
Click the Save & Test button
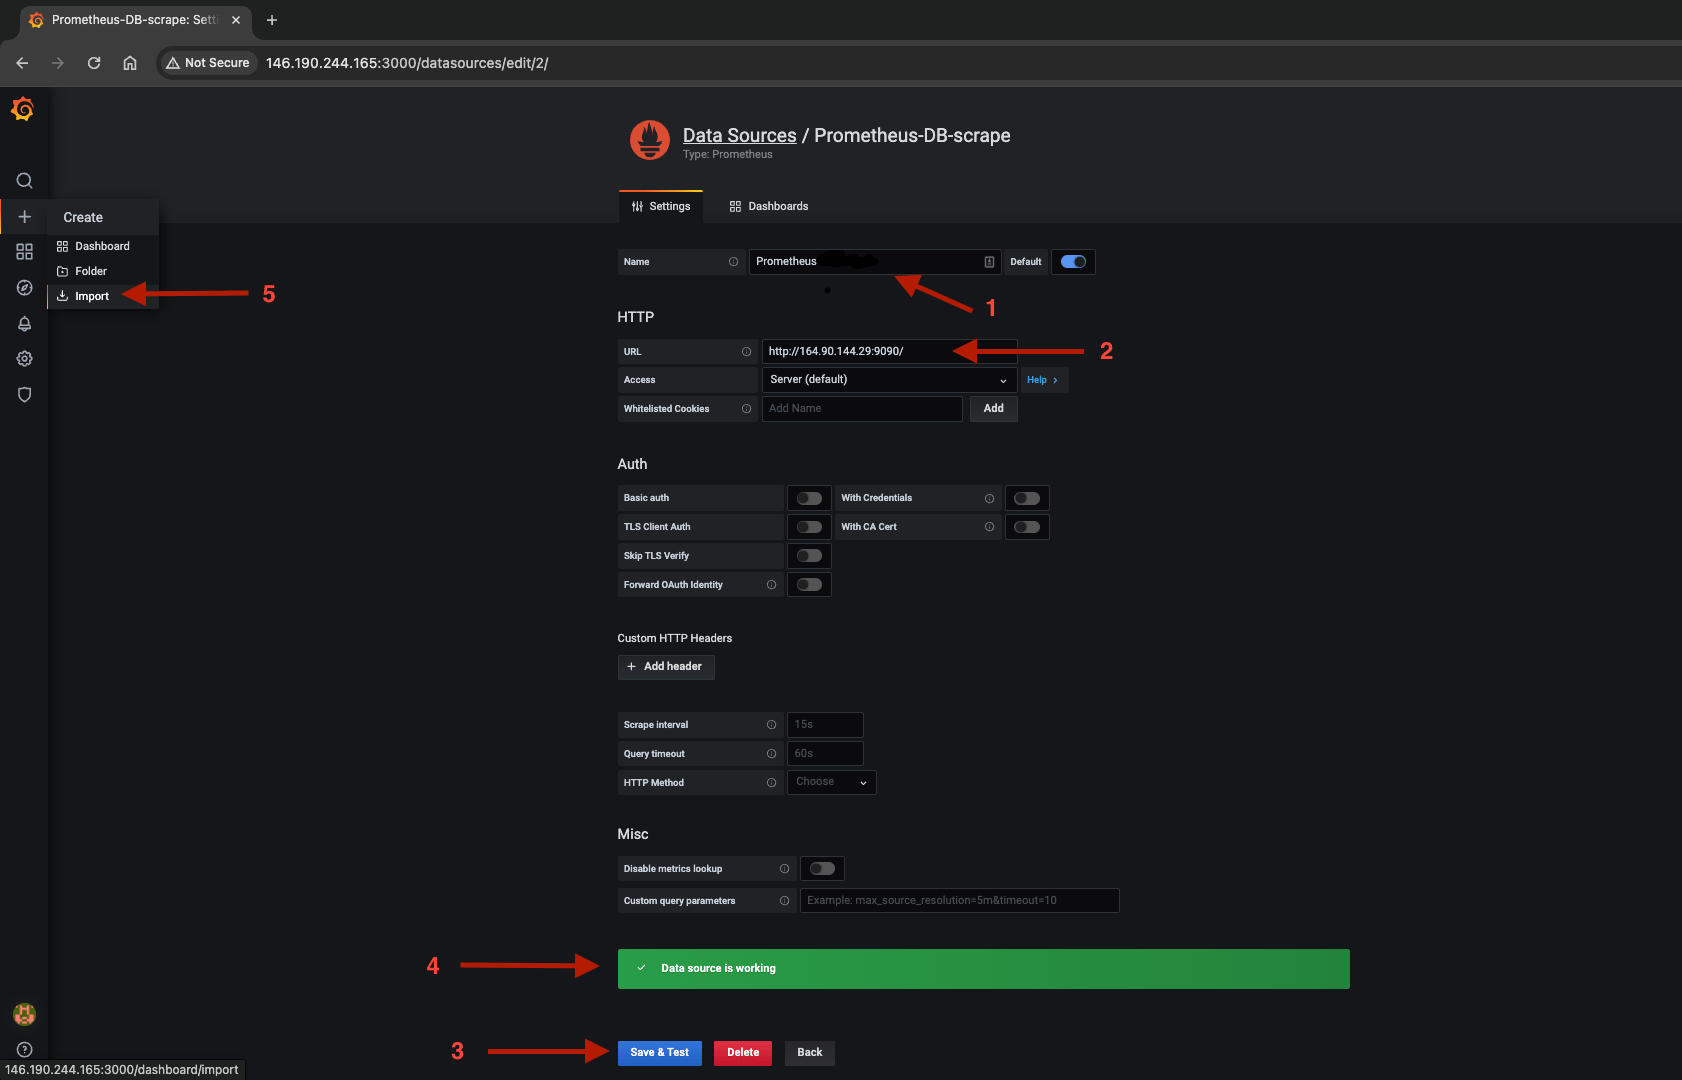click(x=660, y=1052)
